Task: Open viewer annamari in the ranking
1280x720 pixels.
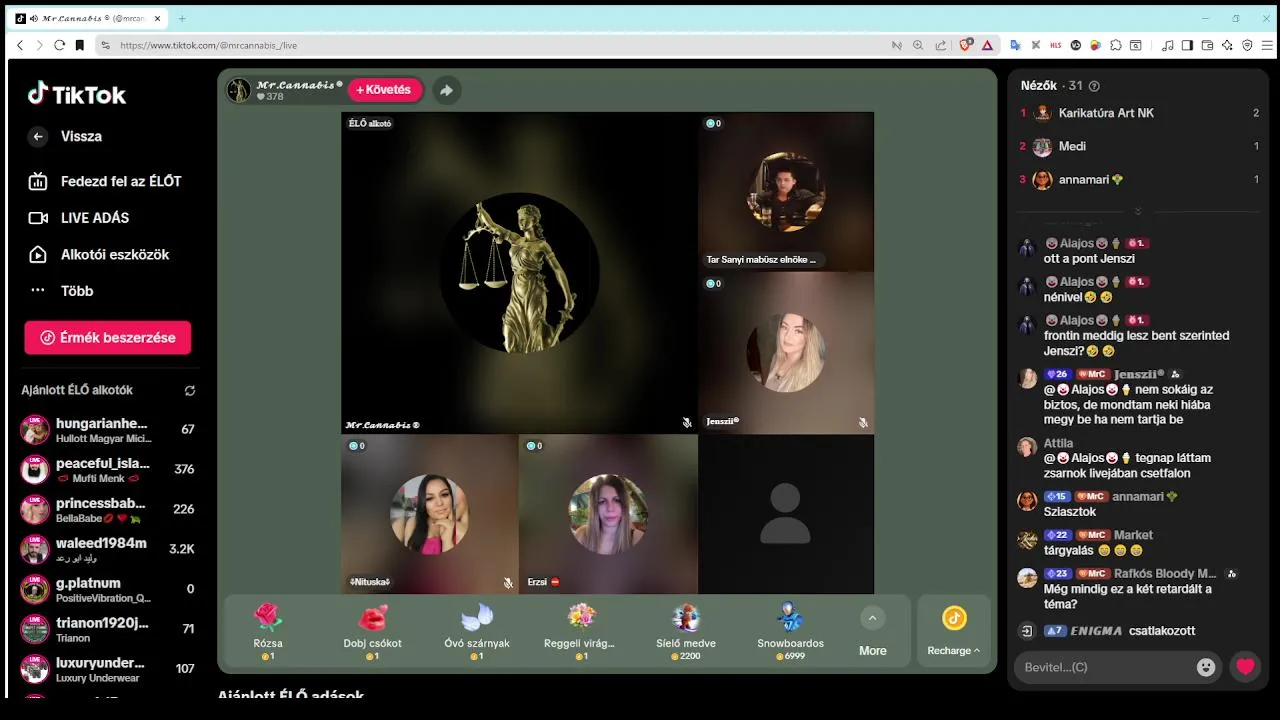Action: point(1138,180)
